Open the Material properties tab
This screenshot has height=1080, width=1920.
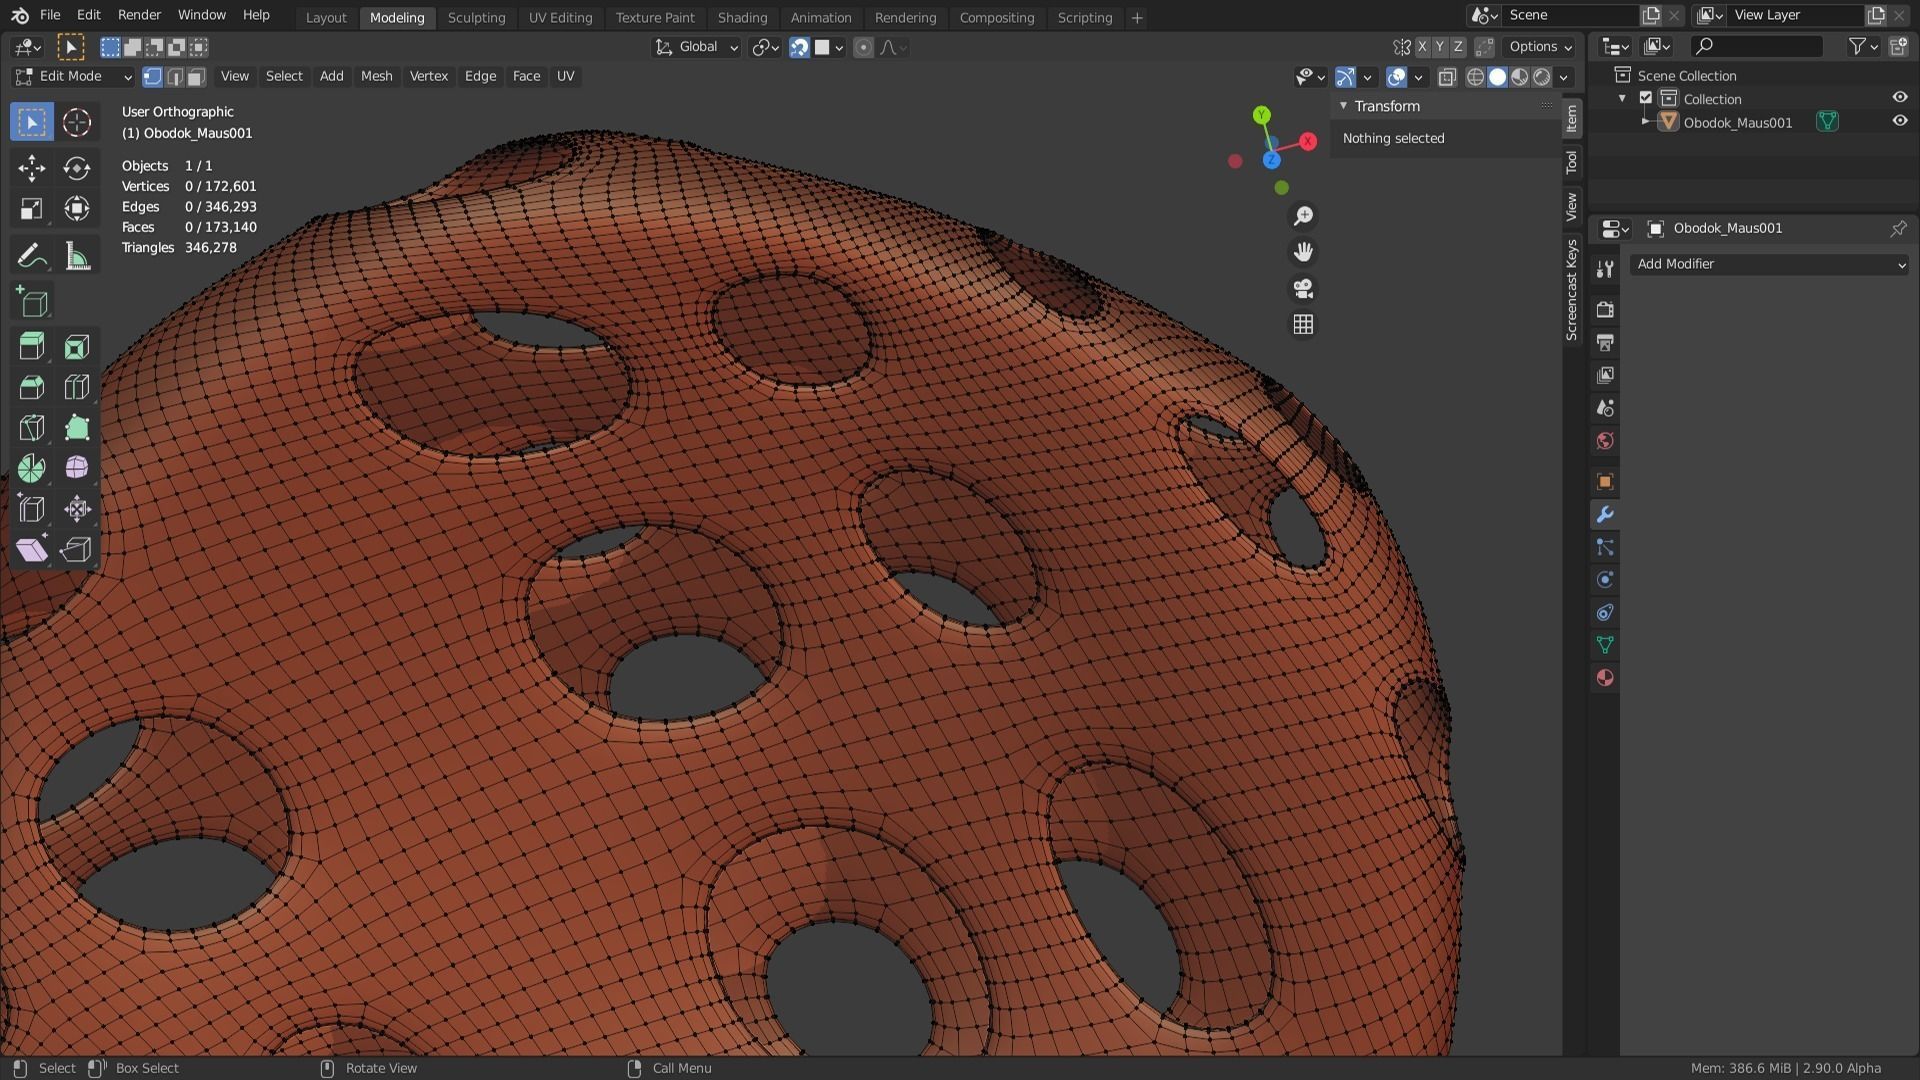point(1605,678)
